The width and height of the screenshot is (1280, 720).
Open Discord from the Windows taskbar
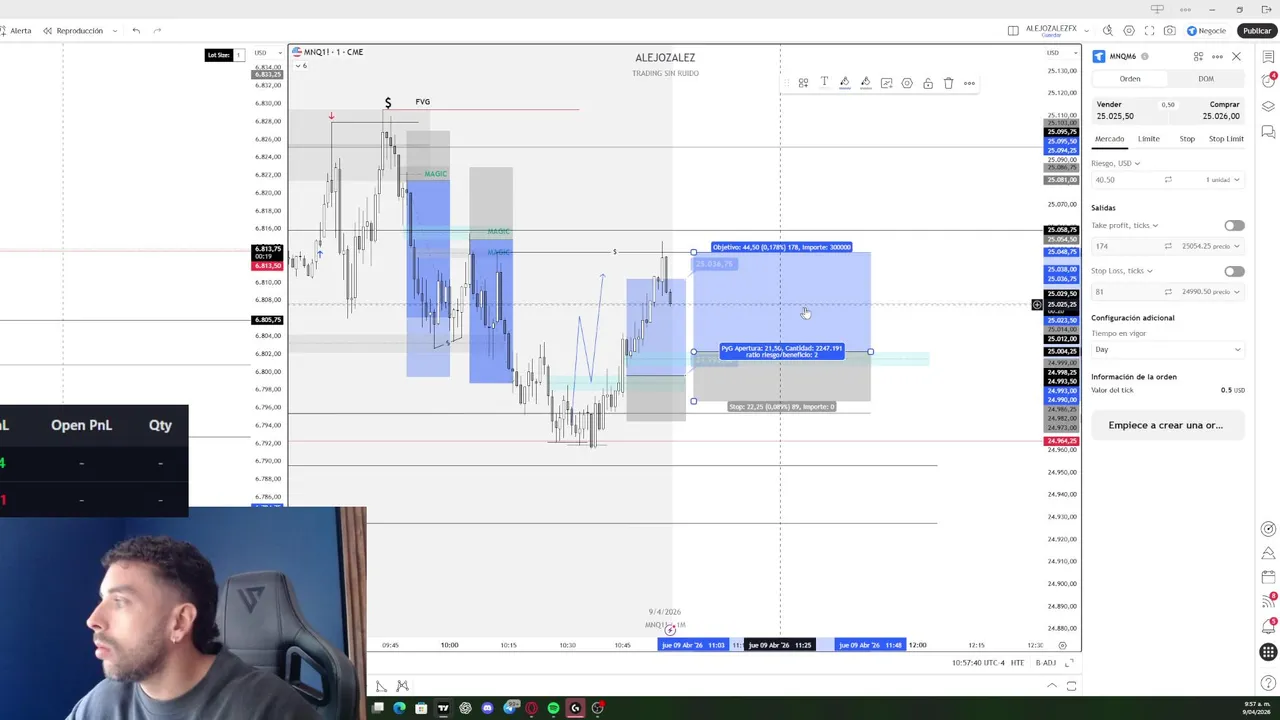point(487,708)
